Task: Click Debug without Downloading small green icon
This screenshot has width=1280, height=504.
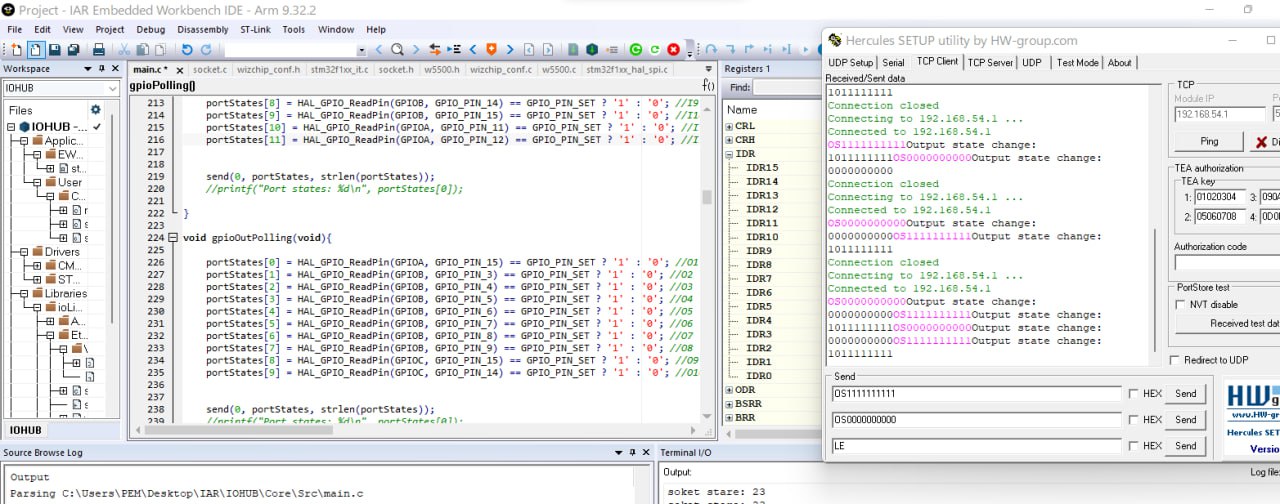Action: pos(655,49)
